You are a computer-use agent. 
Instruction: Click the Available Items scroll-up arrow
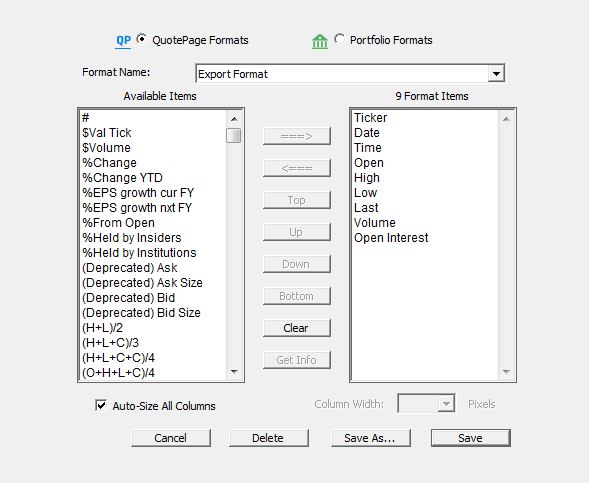click(x=234, y=119)
